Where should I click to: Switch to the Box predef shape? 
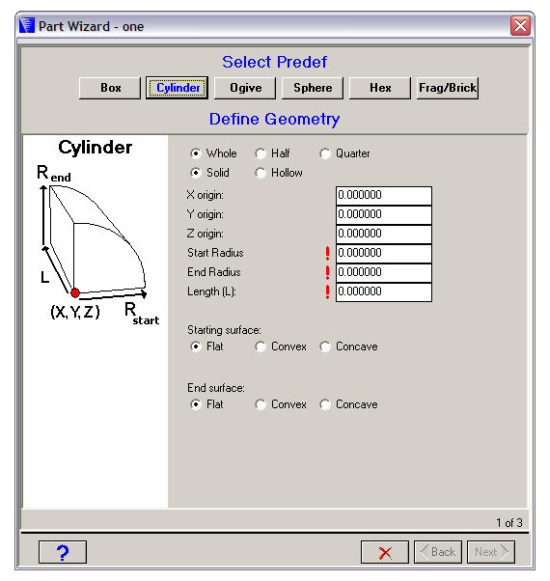[x=110, y=88]
